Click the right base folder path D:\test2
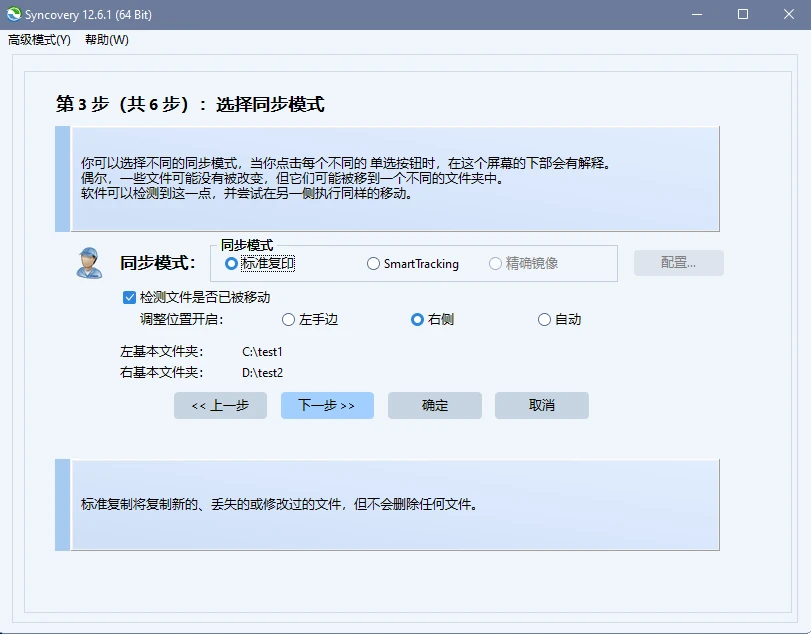811x634 pixels. point(262,373)
